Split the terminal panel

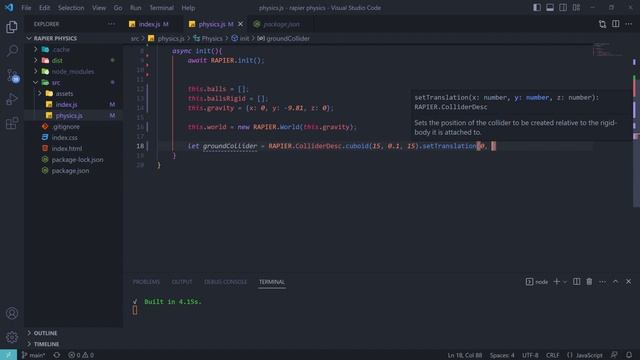coord(576,282)
